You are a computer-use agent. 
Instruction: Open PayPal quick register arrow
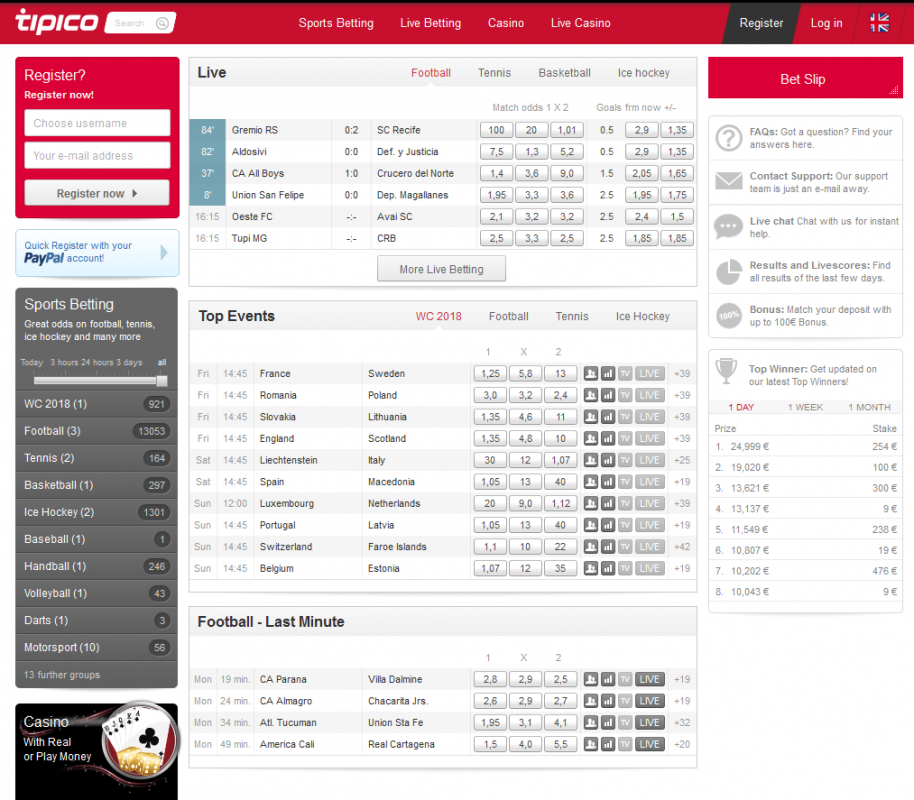[164, 252]
